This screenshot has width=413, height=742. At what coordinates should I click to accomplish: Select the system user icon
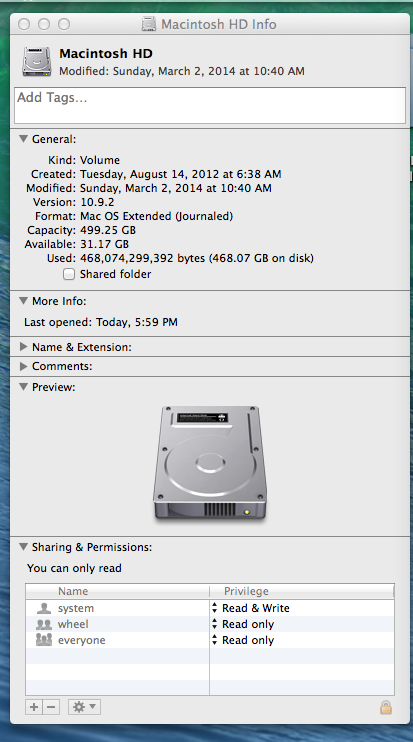(x=44, y=608)
